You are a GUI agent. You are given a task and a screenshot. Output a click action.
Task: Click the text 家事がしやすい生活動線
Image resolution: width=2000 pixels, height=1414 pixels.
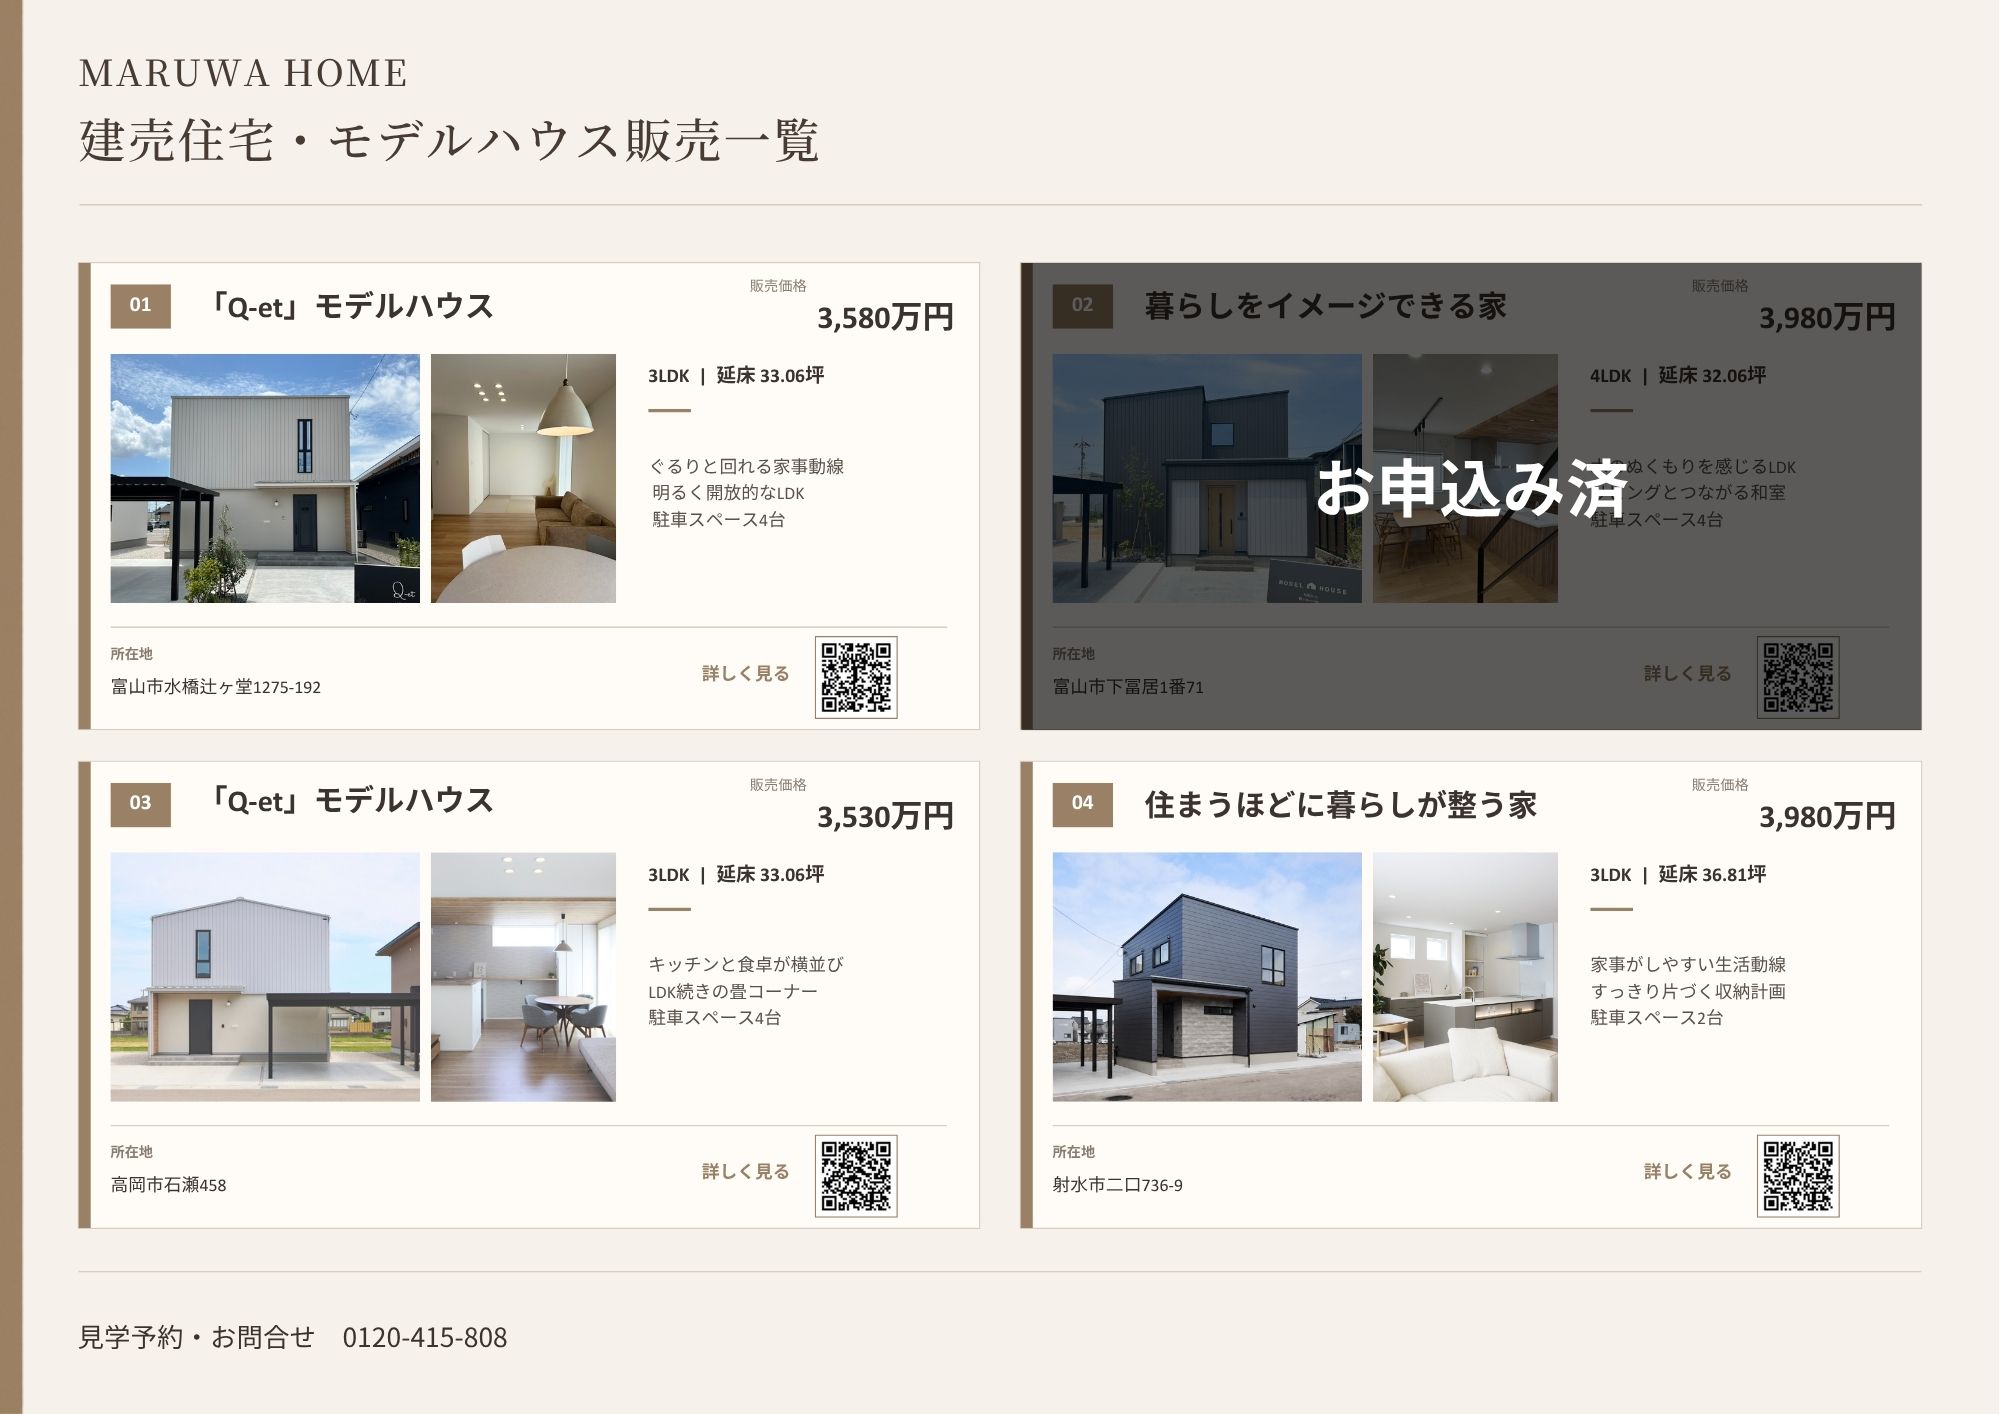pyautogui.click(x=1688, y=964)
